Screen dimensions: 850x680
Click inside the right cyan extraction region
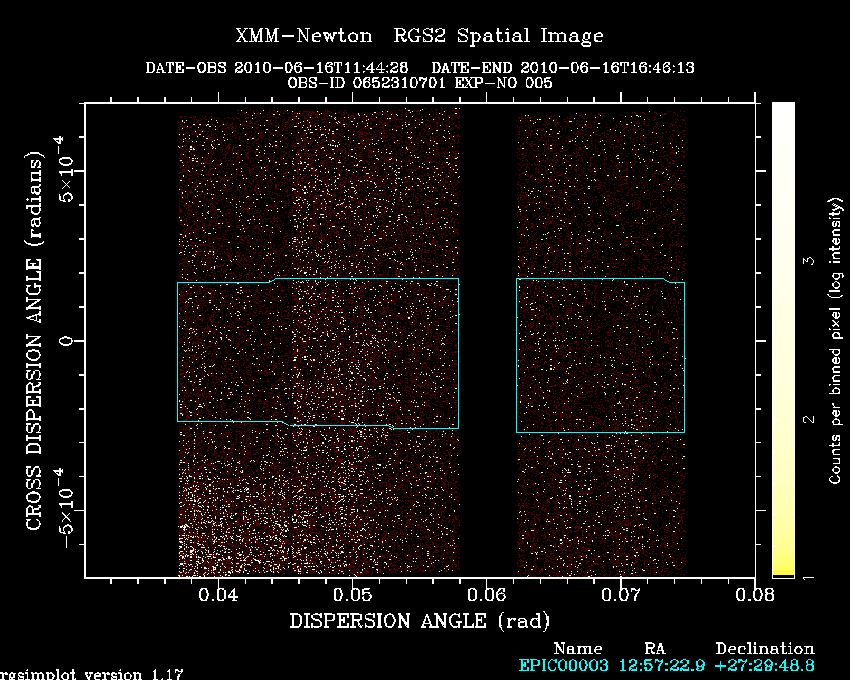point(601,355)
